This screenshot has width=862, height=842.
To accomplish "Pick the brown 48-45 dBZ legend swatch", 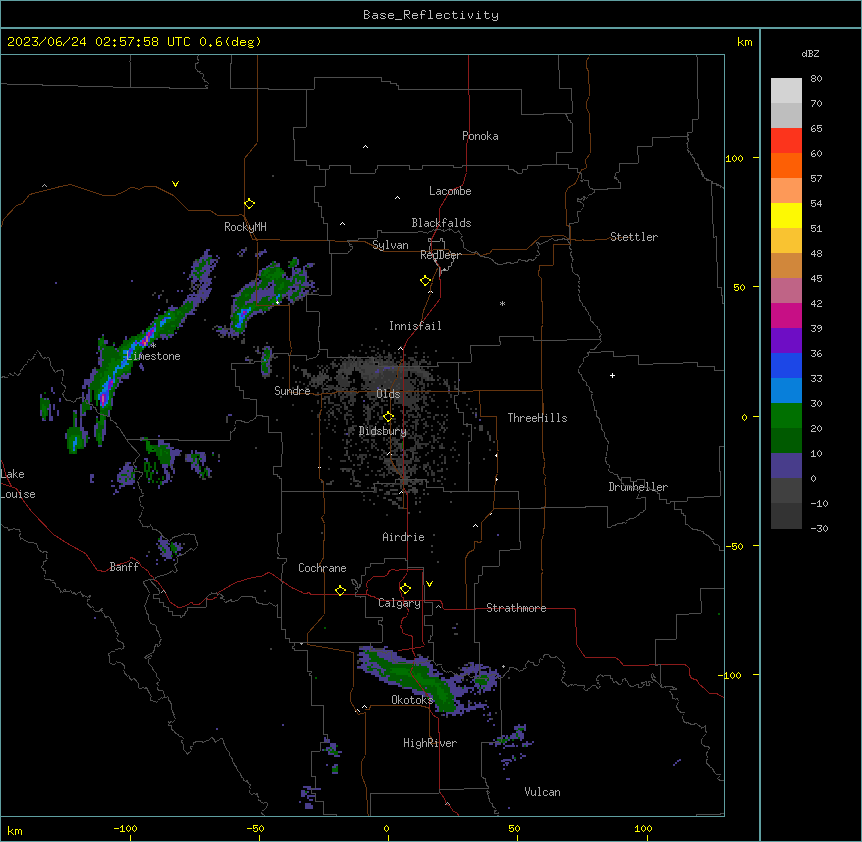I will coord(786,265).
